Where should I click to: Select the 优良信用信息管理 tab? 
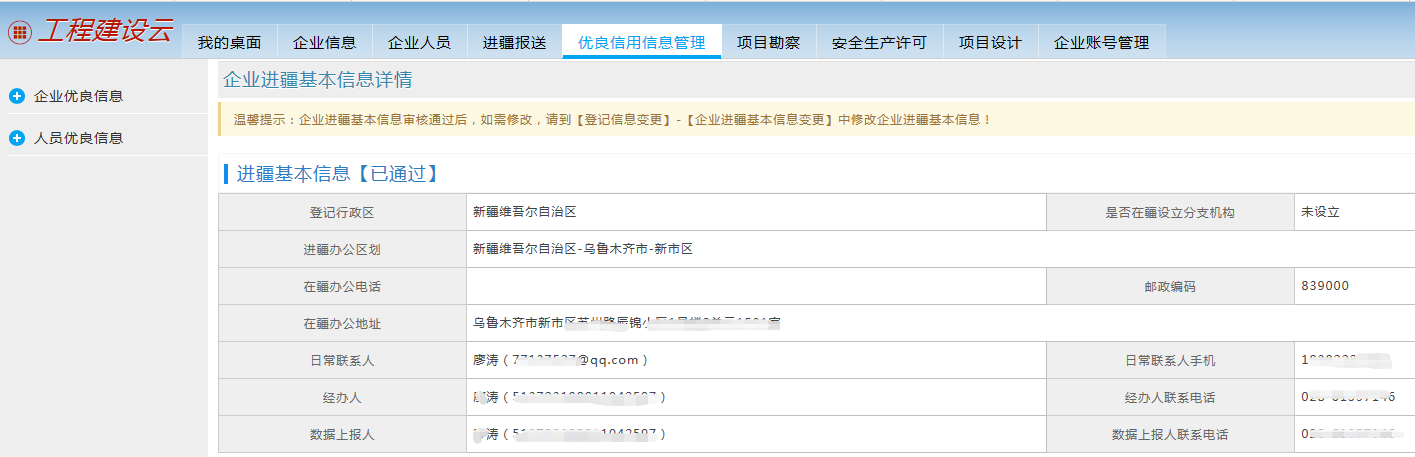pos(641,42)
